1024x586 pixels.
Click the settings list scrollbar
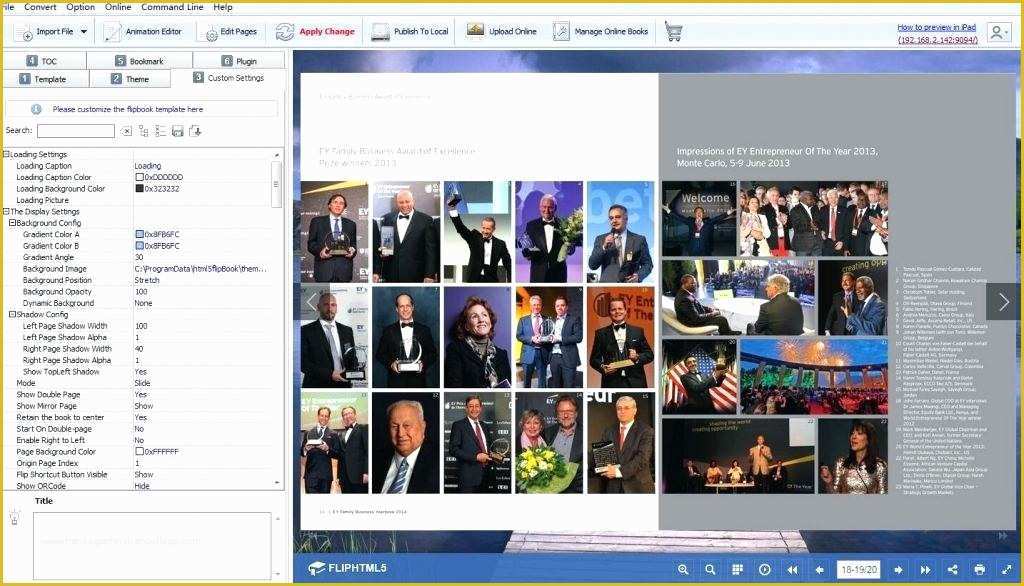(x=277, y=184)
